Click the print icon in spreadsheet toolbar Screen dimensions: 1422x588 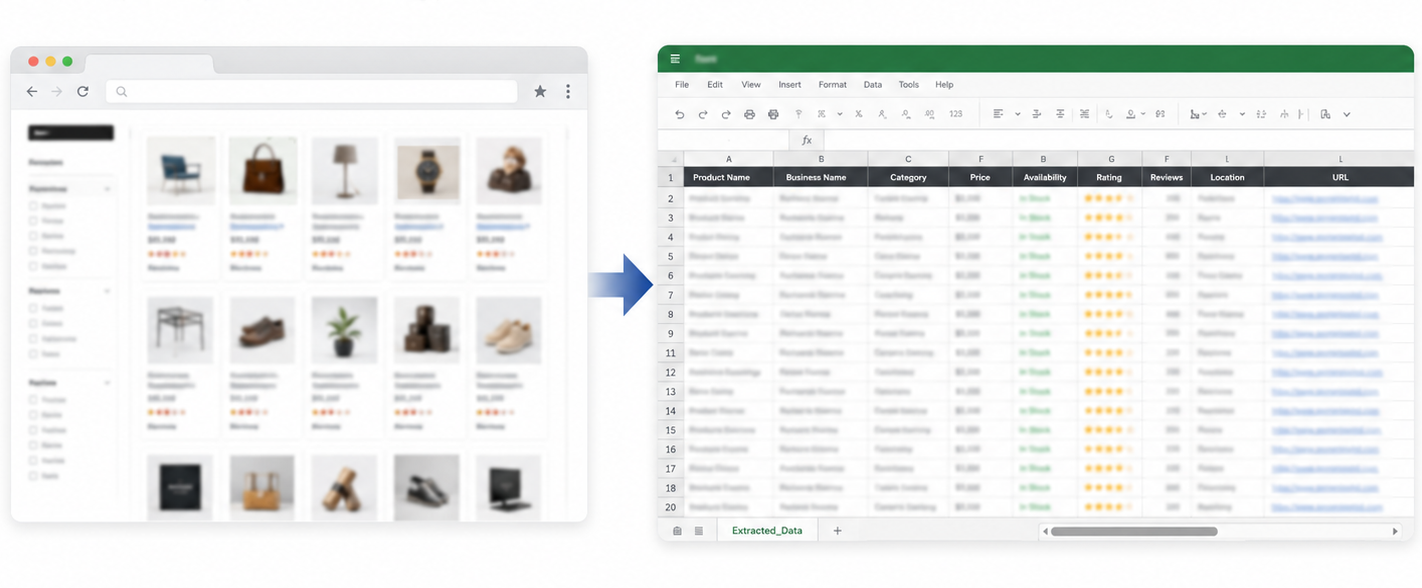[x=773, y=114]
